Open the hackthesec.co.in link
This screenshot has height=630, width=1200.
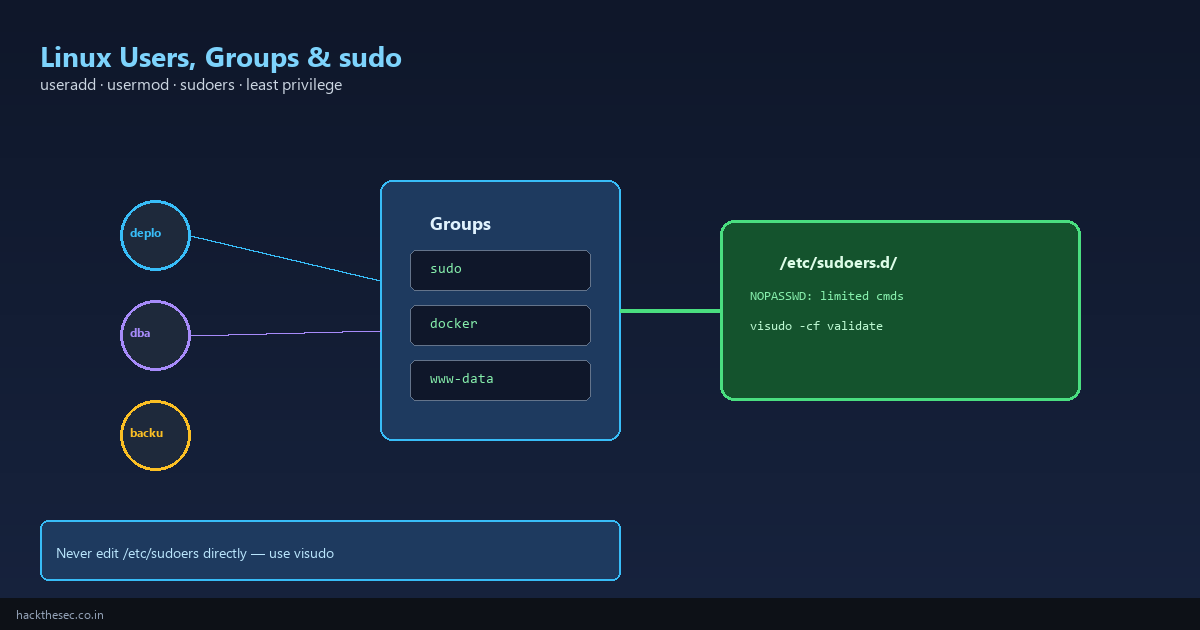pyautogui.click(x=60, y=615)
